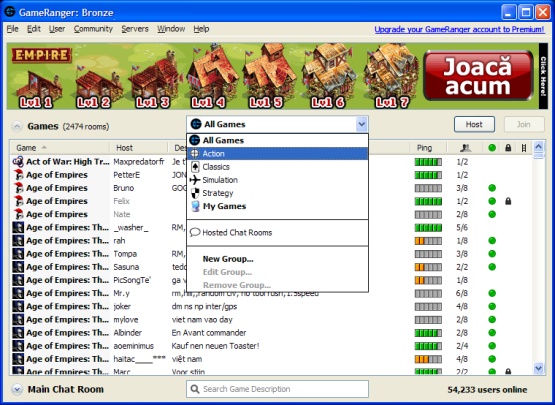Sort by padlock column header icon
Viewport: 555px width, 405px height.
pyautogui.click(x=508, y=148)
